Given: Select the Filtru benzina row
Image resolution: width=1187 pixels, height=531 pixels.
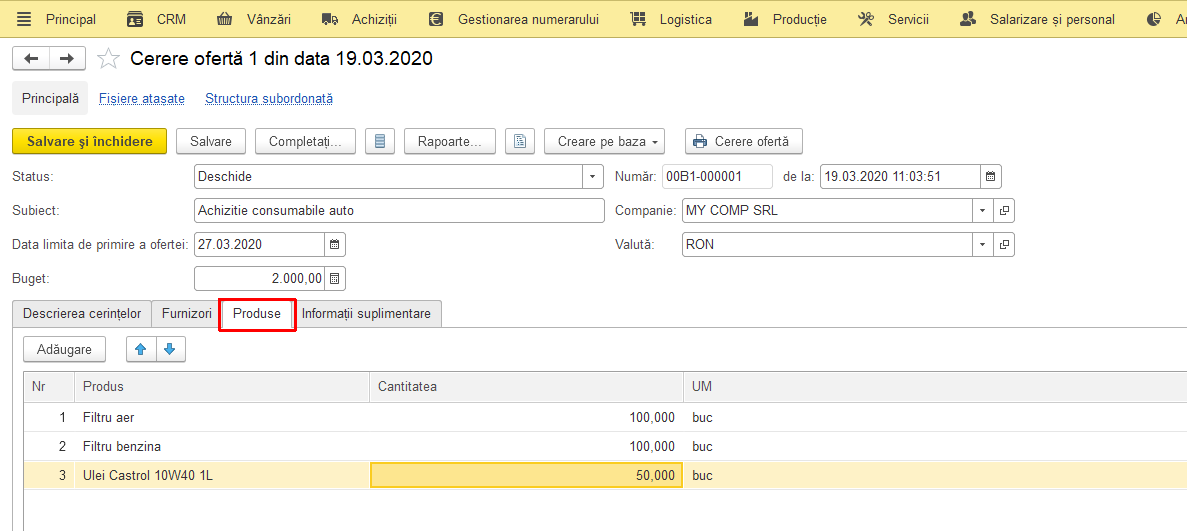Looking at the screenshot, I should [x=598, y=446].
